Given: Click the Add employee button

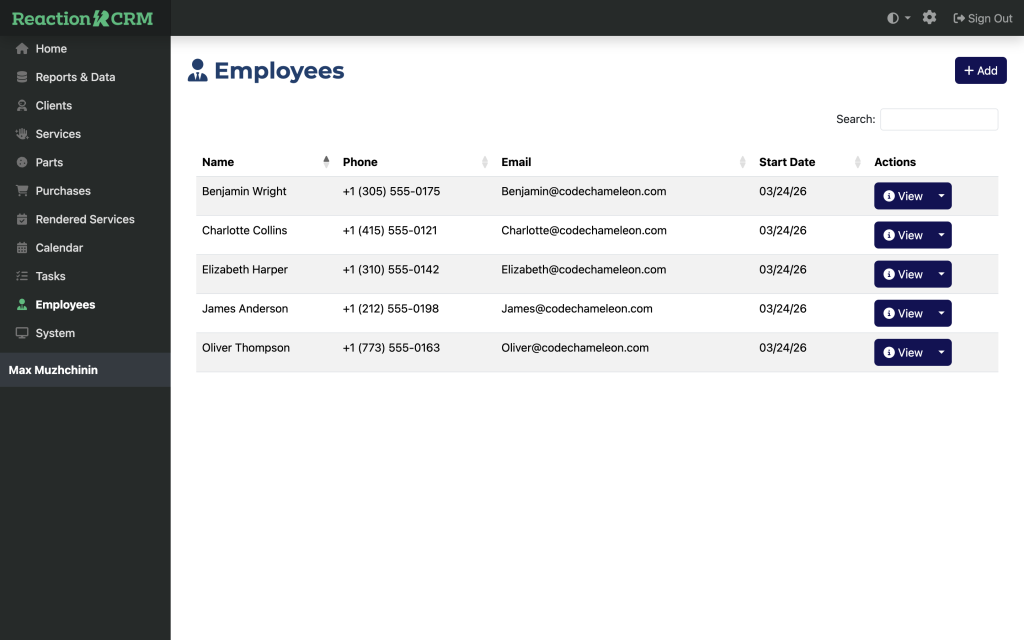Looking at the screenshot, I should 980,71.
